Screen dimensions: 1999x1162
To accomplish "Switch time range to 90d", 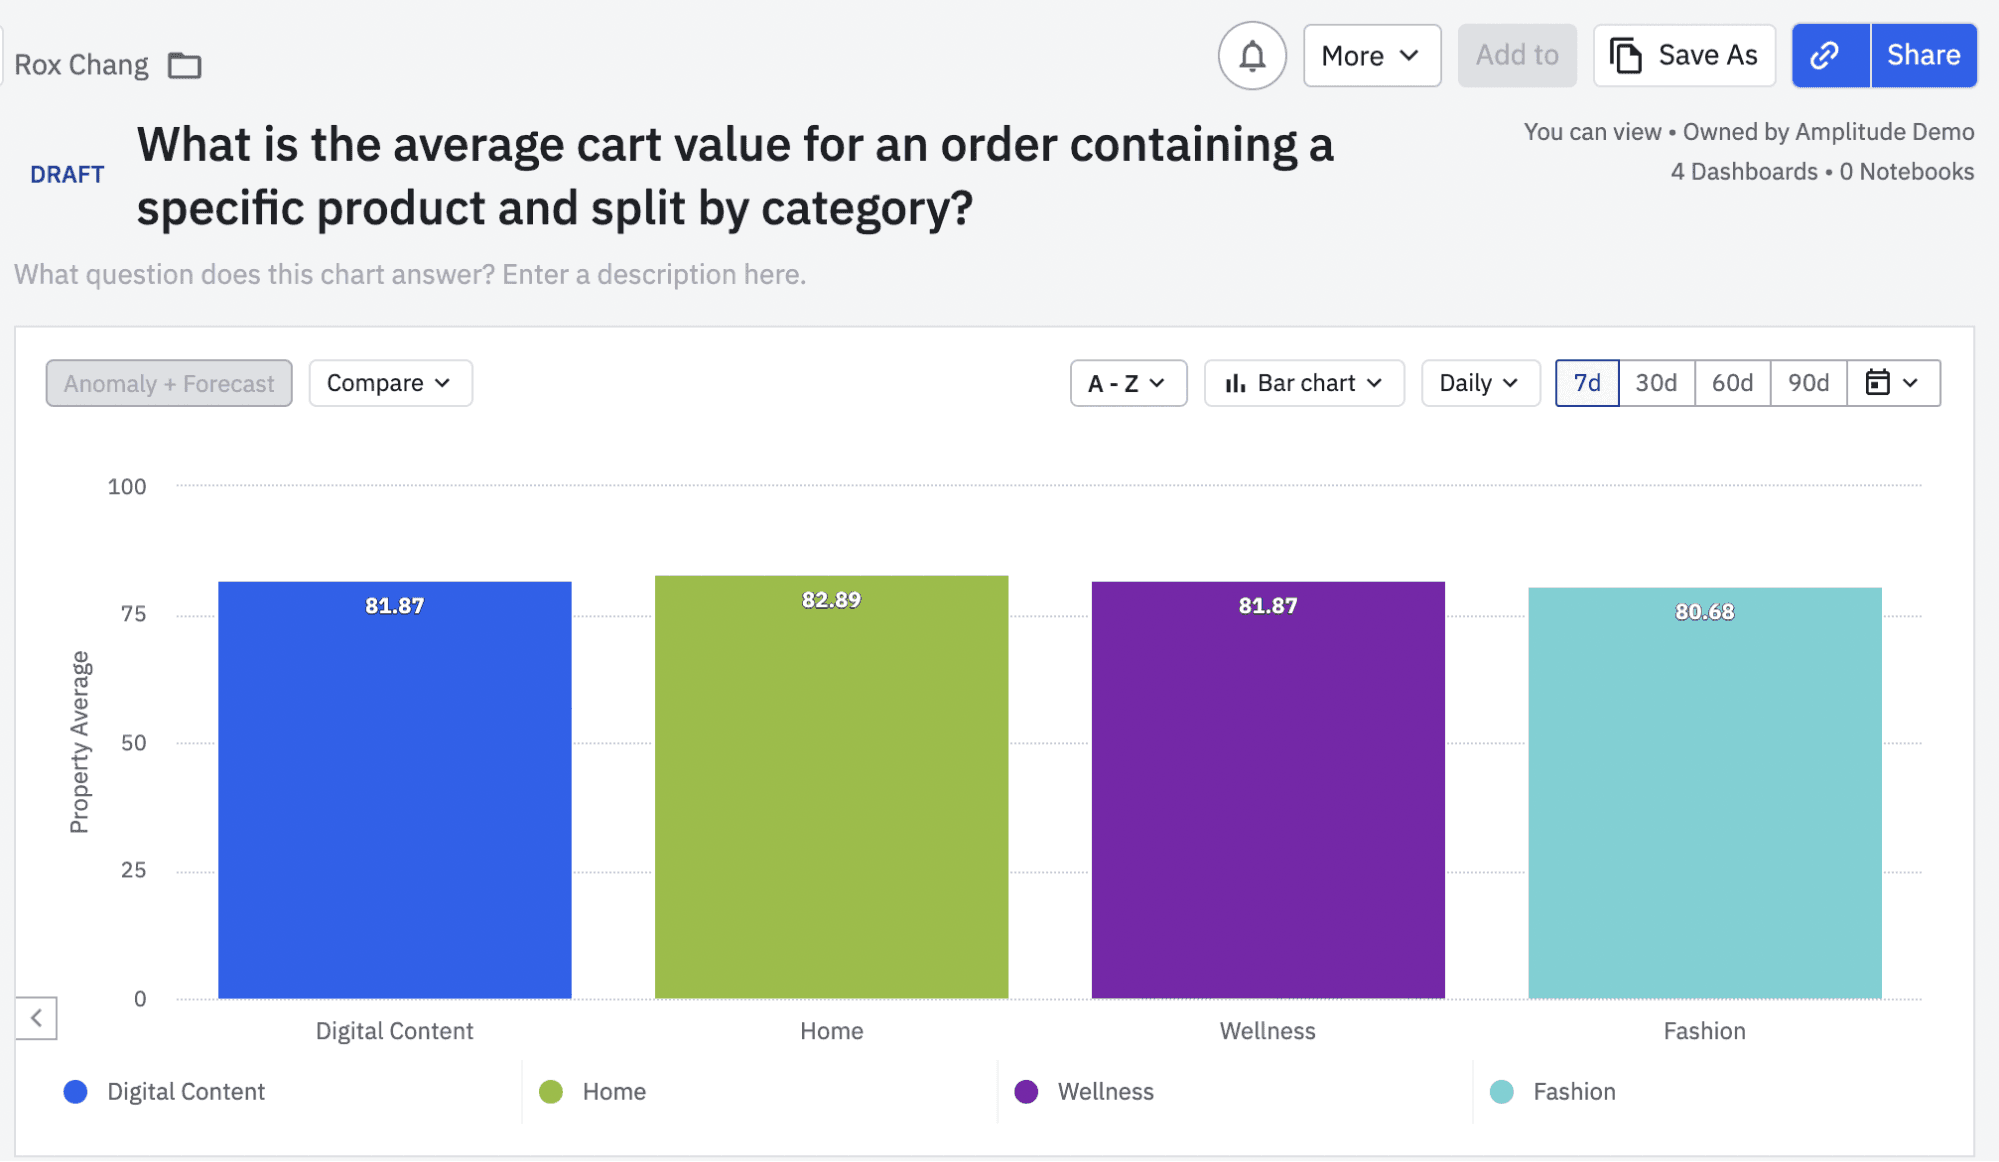I will tap(1808, 382).
